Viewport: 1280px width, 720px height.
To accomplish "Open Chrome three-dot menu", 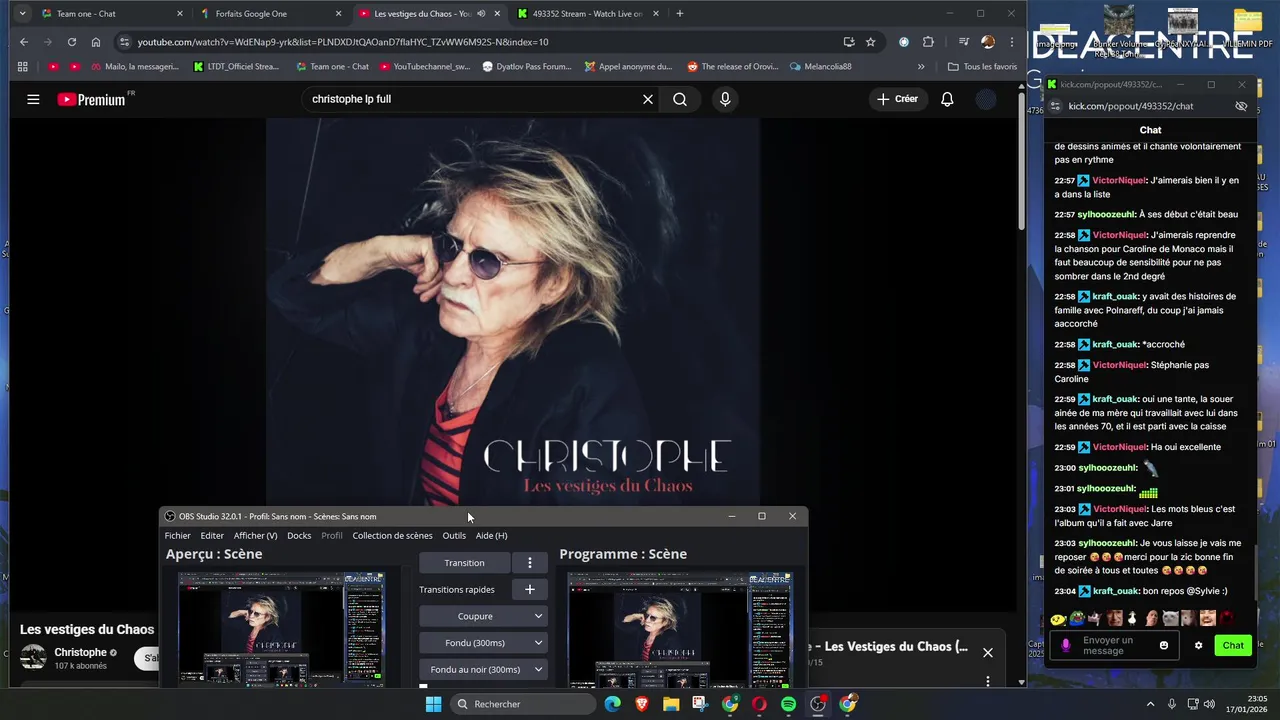I will (1012, 42).
